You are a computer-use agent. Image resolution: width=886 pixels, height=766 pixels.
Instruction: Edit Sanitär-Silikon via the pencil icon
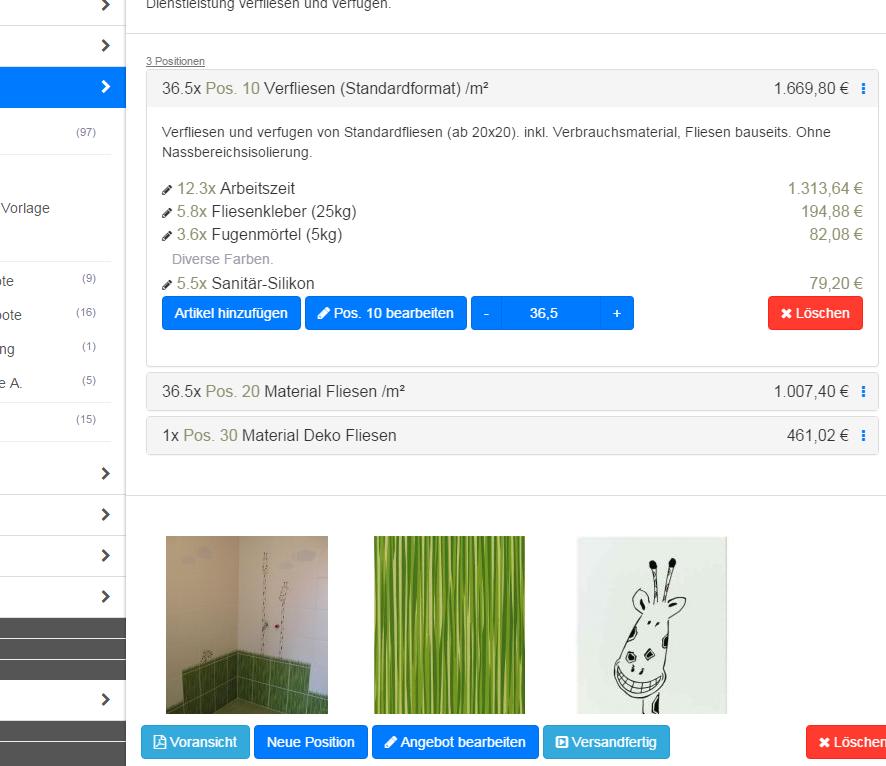167,283
